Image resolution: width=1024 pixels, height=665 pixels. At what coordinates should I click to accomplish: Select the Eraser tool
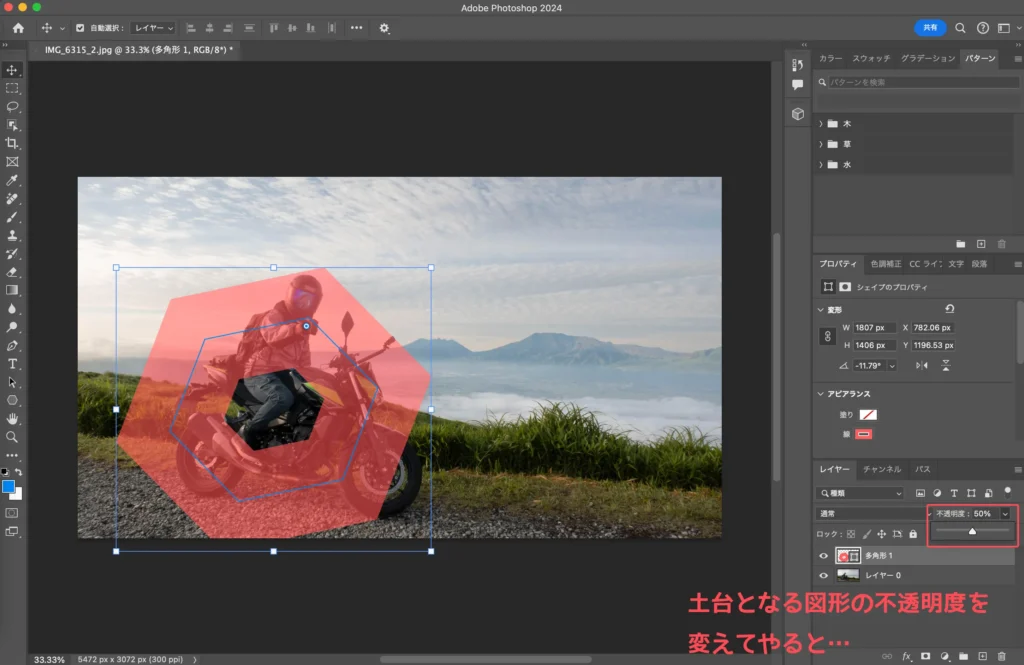click(12, 271)
